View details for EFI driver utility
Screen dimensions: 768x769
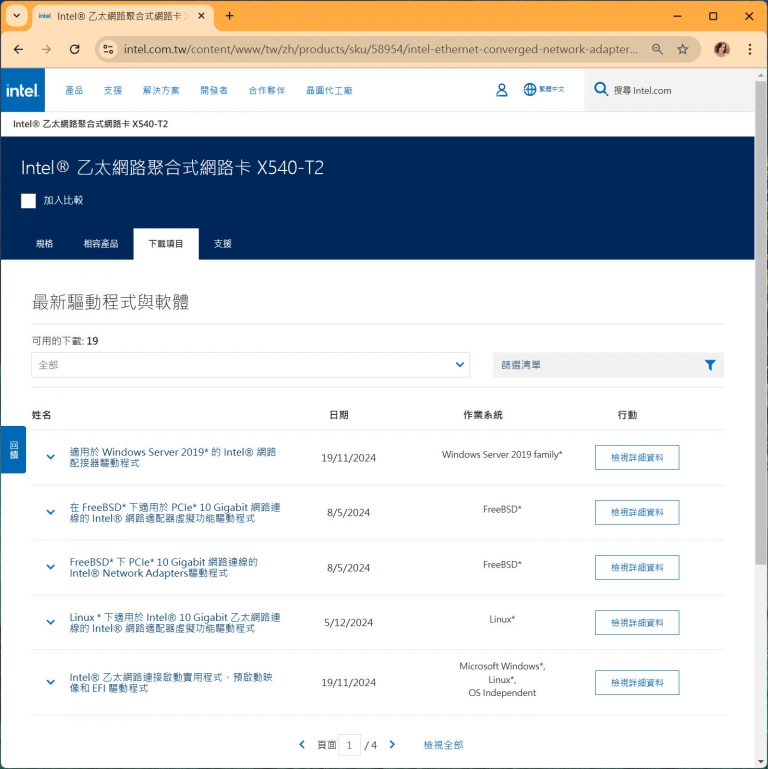[637, 682]
